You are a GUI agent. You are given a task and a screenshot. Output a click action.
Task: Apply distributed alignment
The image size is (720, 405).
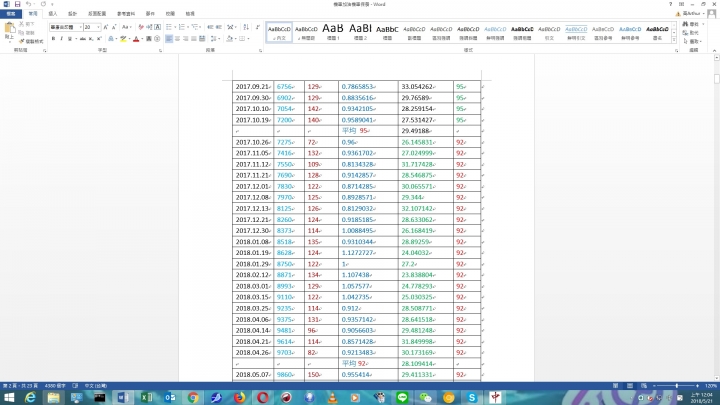(x=202, y=39)
